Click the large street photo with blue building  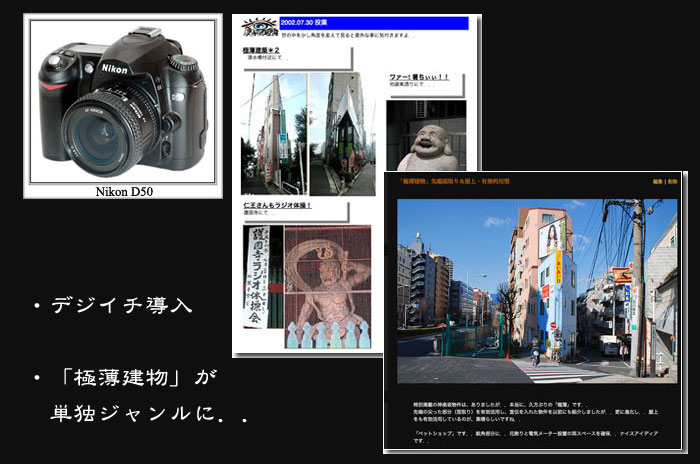(x=537, y=291)
